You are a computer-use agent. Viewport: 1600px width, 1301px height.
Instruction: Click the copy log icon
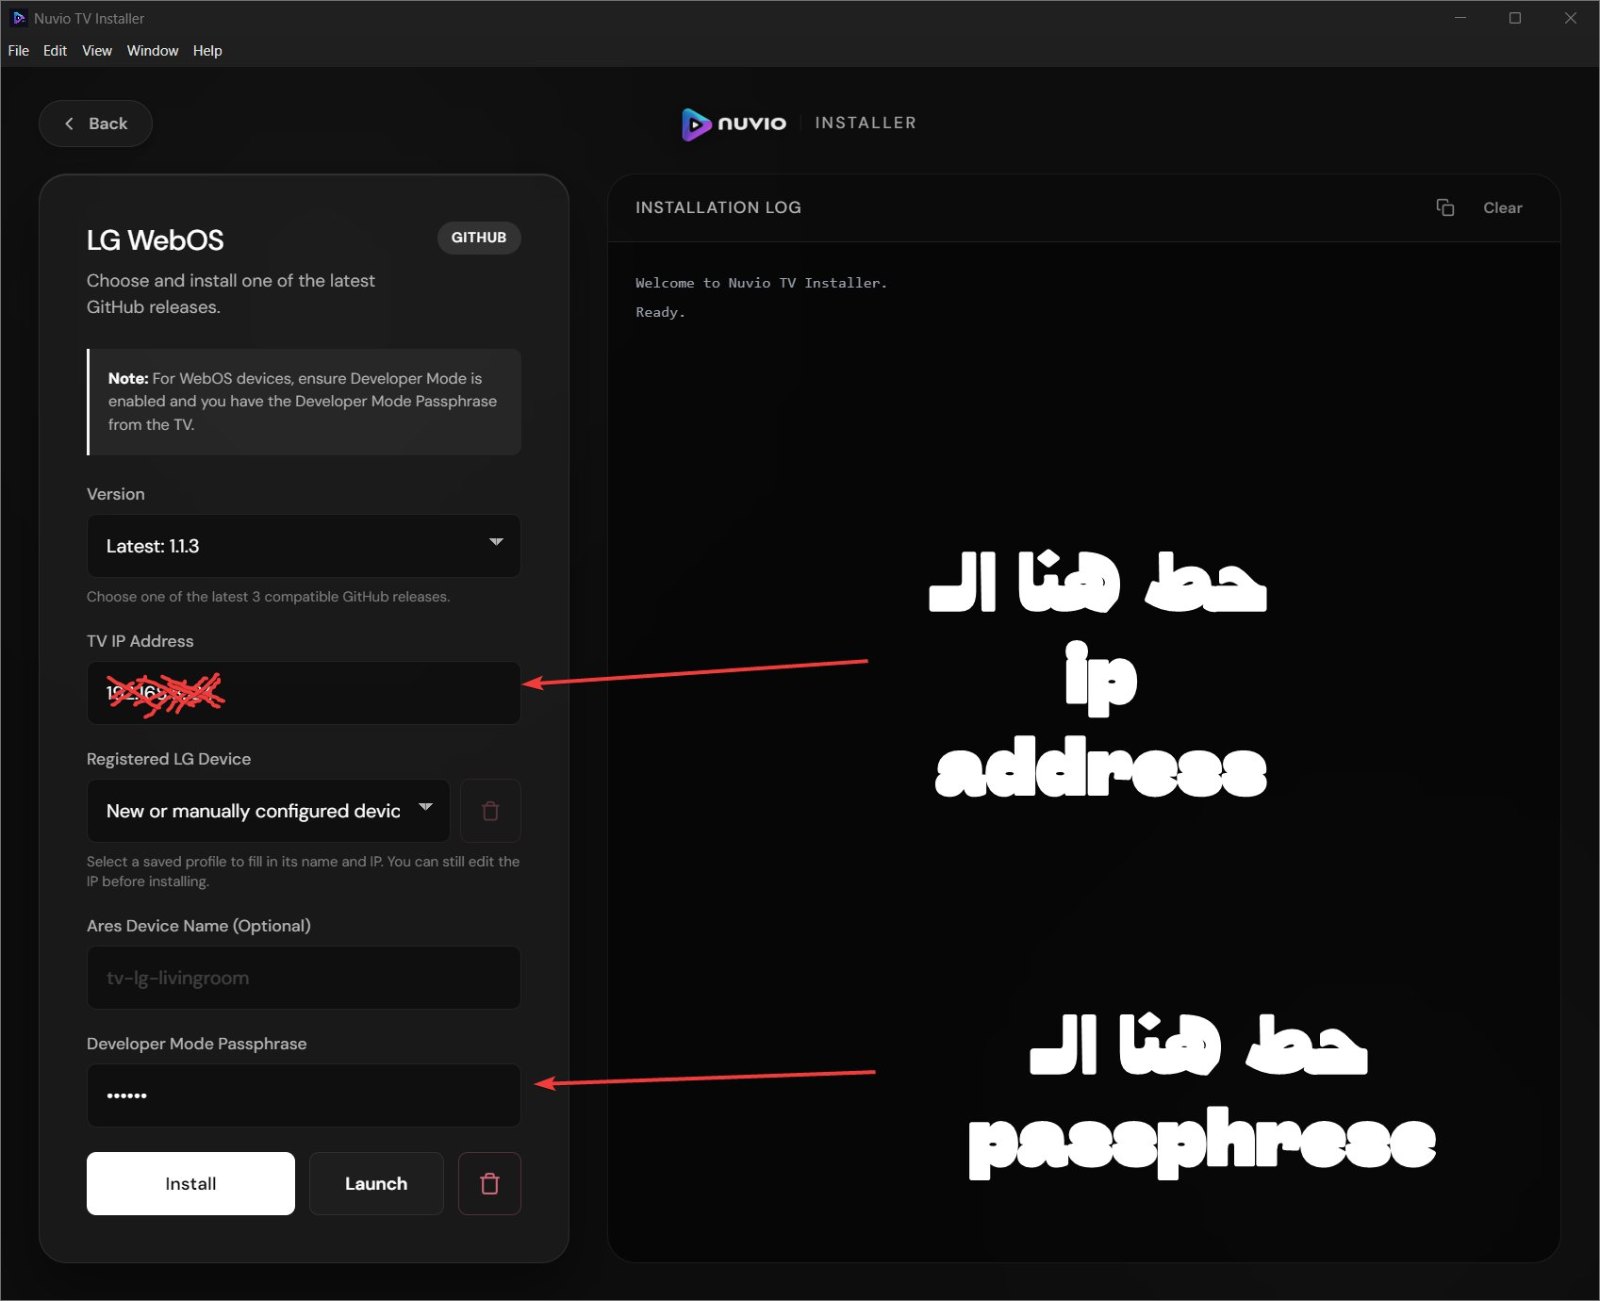pos(1445,207)
